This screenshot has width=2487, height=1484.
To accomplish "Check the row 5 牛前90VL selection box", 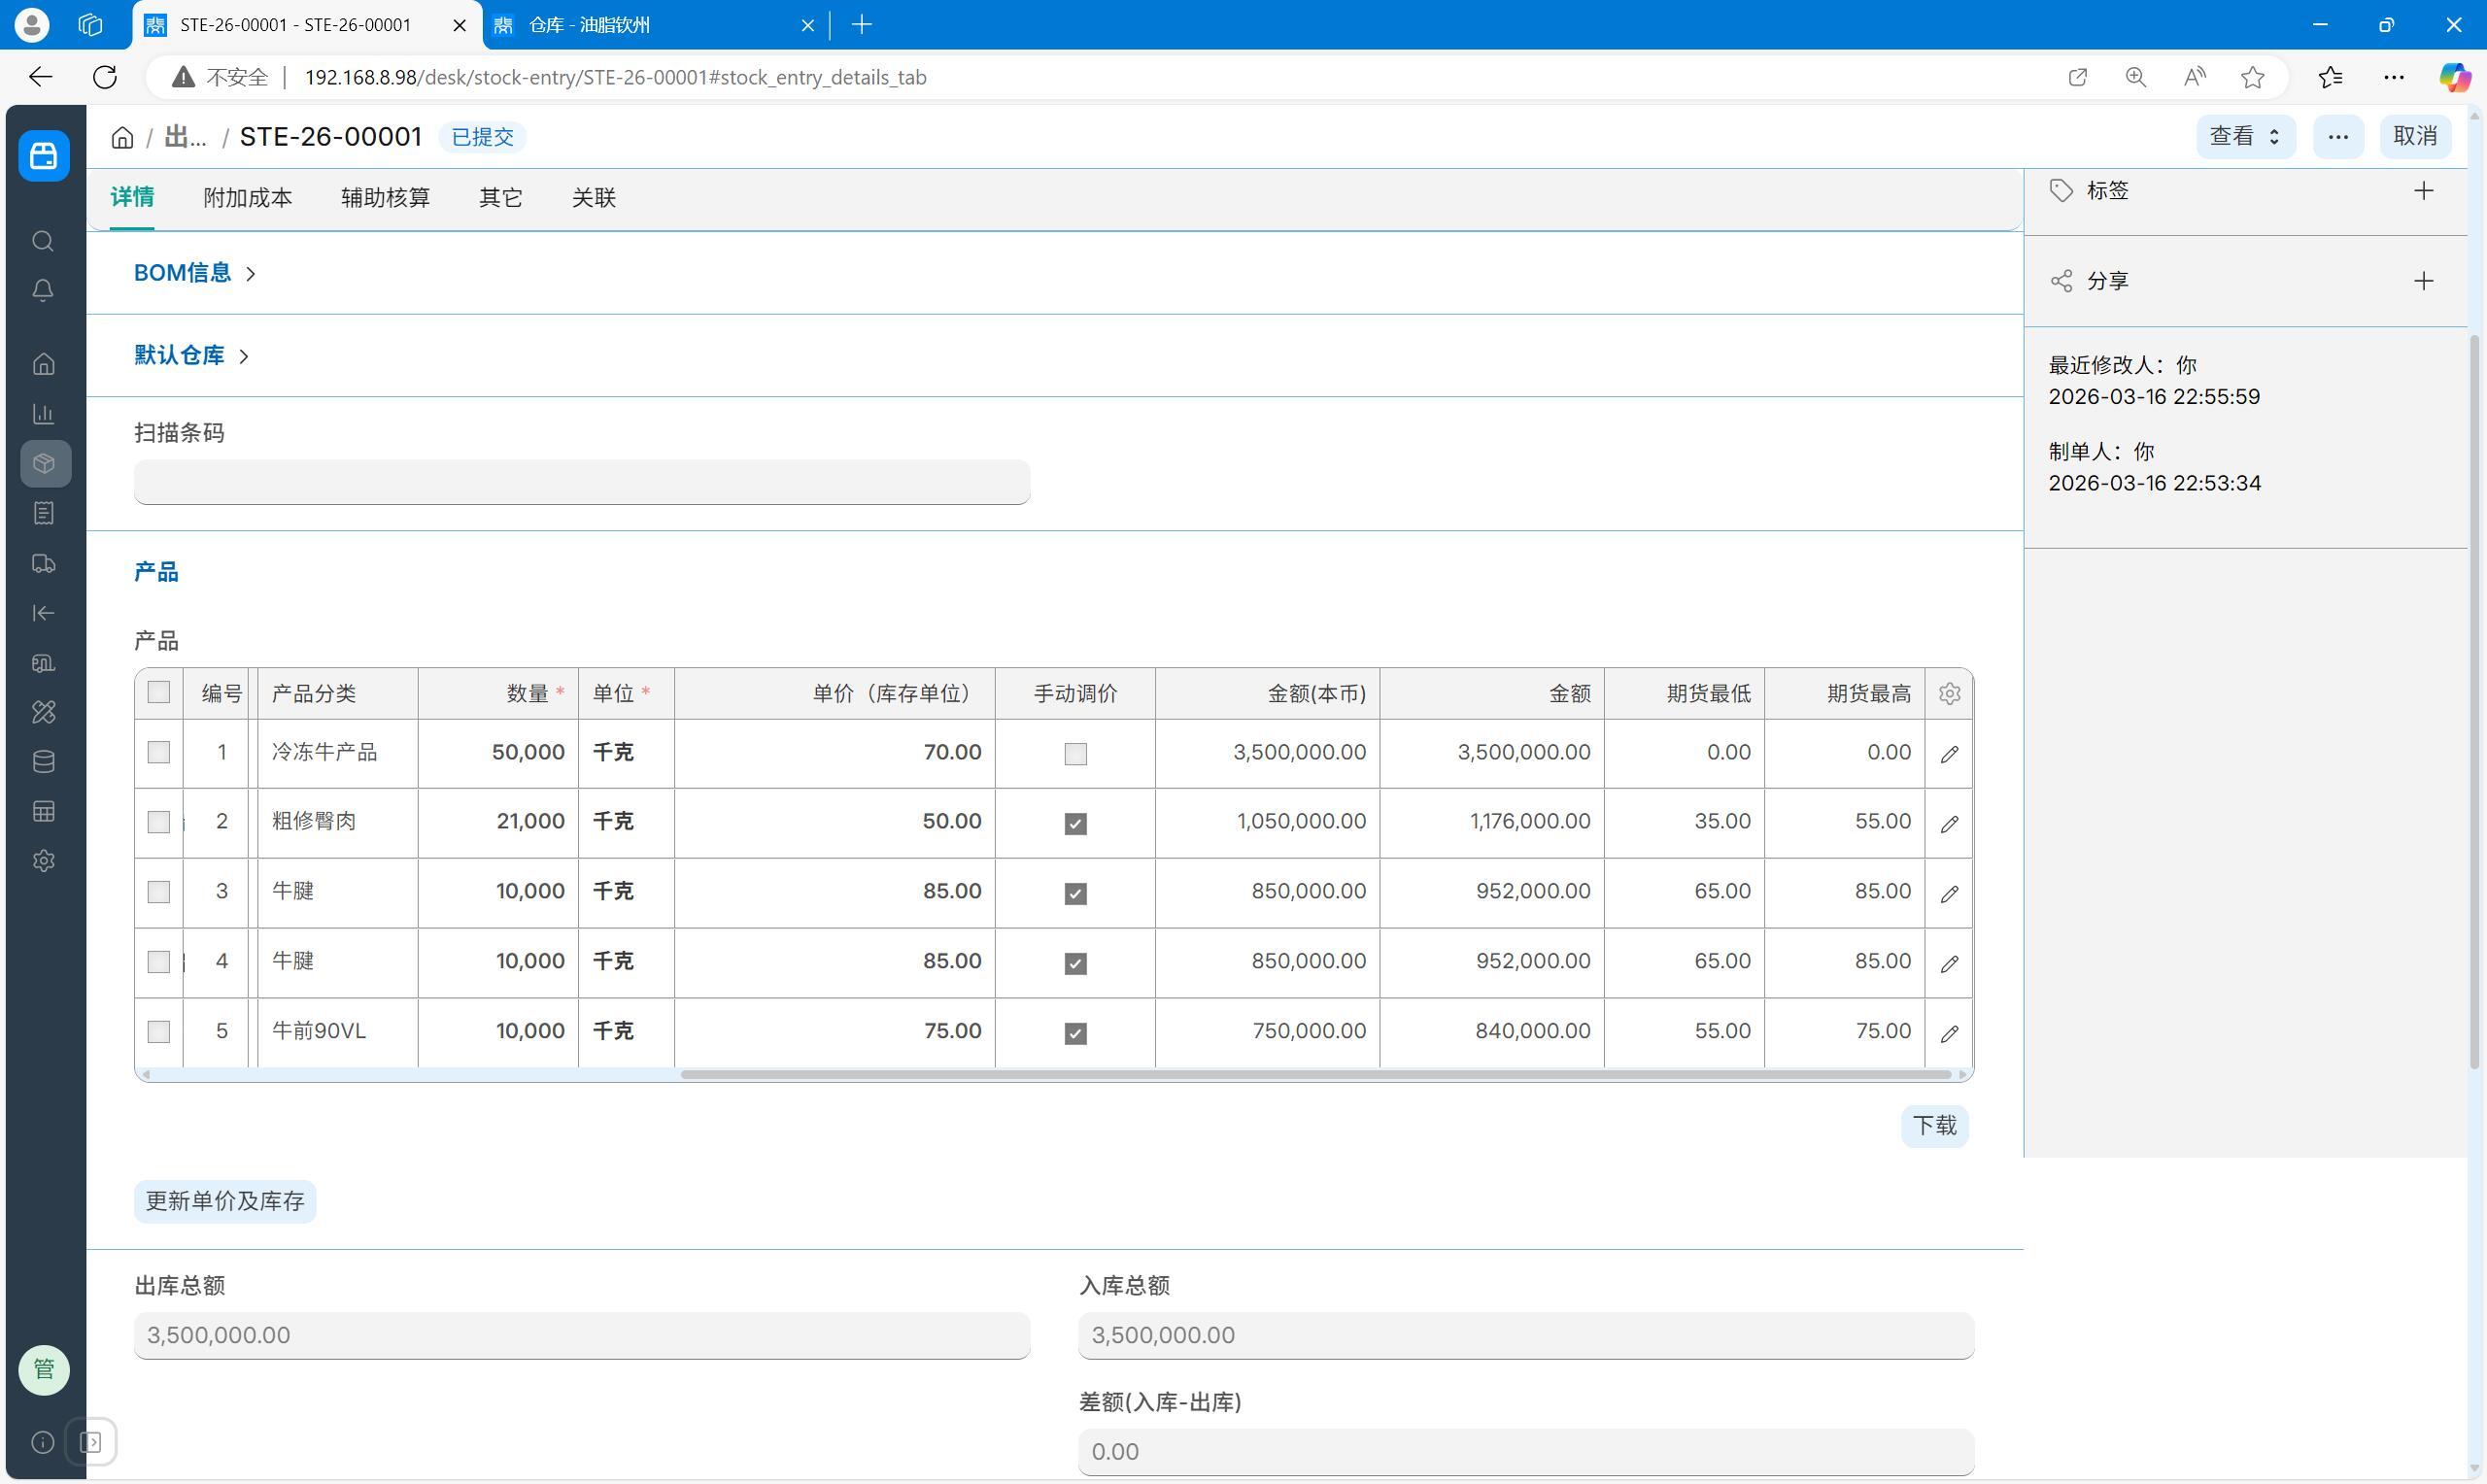I will pos(158,1031).
